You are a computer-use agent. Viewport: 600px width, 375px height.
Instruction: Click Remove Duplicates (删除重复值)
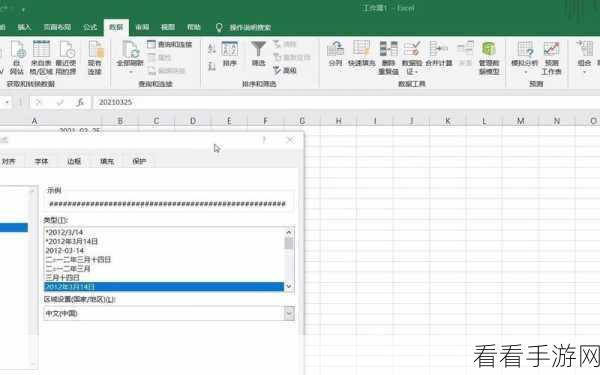[388, 57]
